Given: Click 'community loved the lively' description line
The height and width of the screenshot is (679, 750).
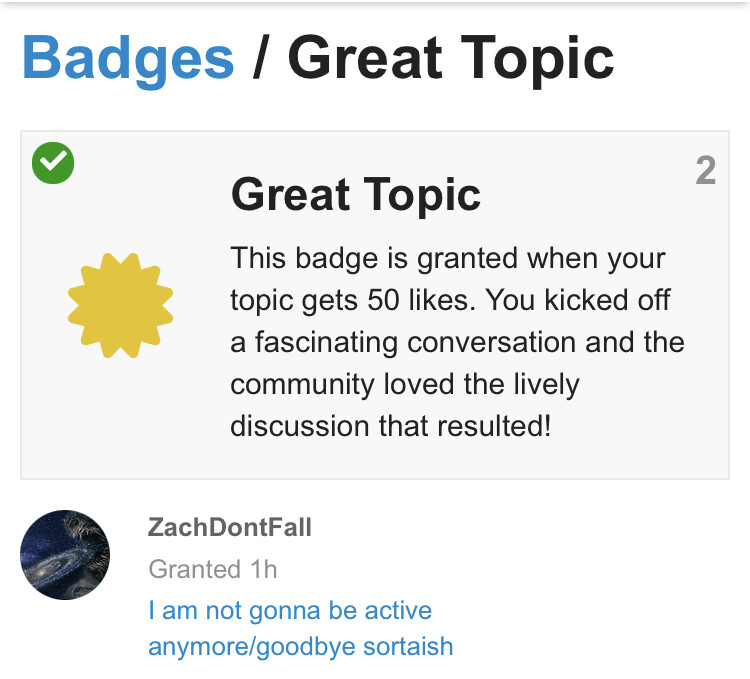Looking at the screenshot, I should coord(404,385).
